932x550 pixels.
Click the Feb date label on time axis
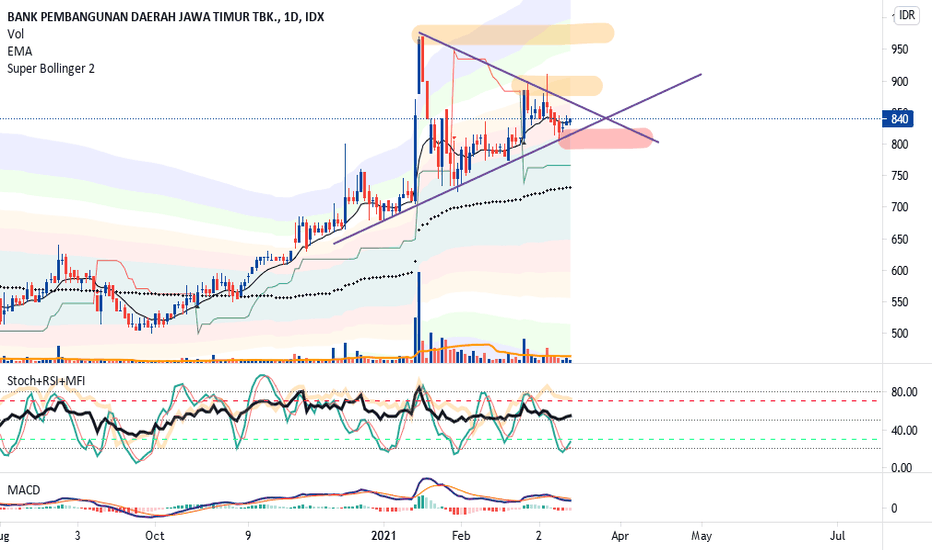[x=461, y=536]
